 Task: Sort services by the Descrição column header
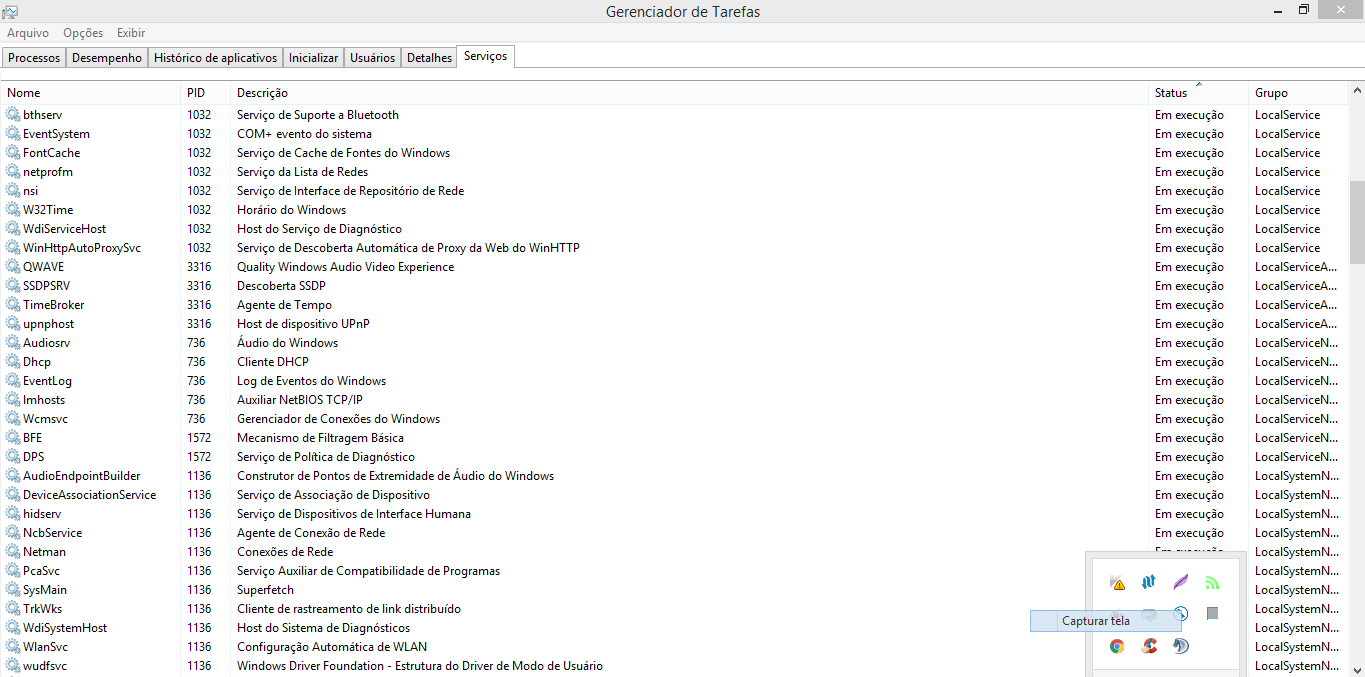689,93
